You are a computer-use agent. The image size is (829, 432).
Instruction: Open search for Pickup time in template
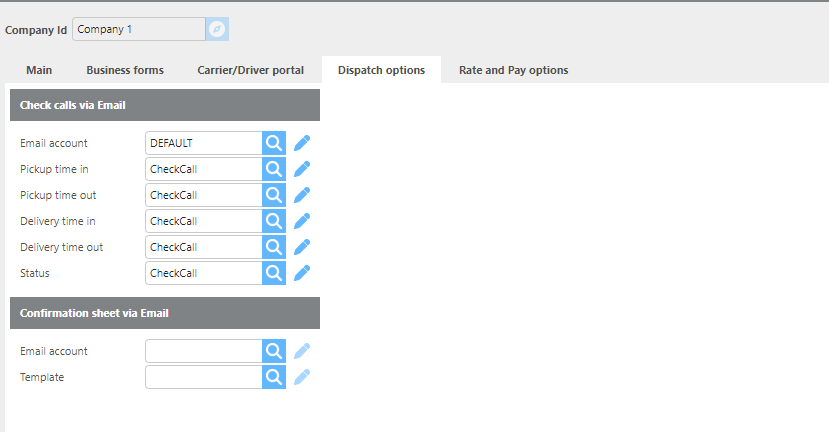(274, 169)
